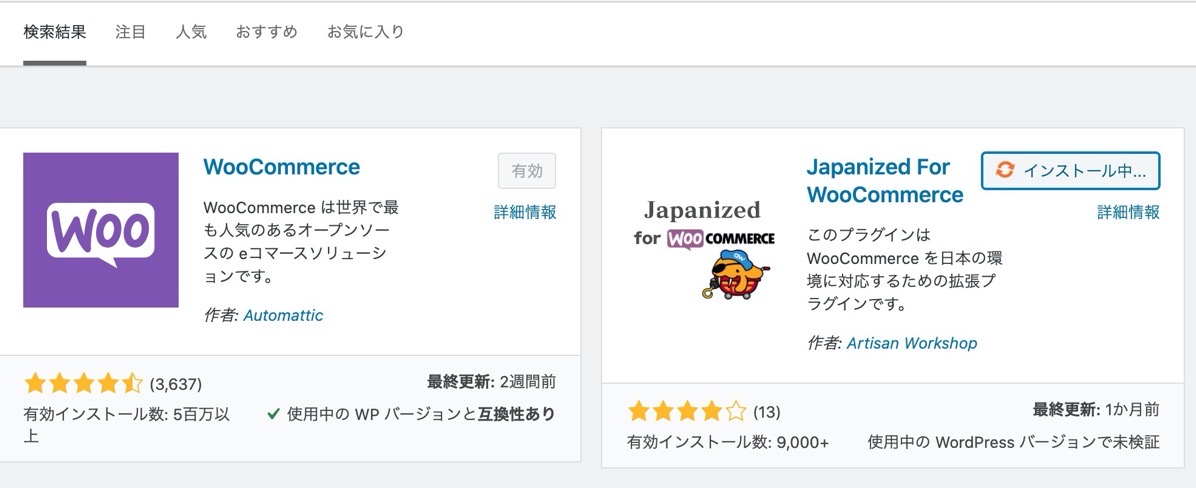Click the WooCommerce star rating
Viewport: 1196px width, 488px height.
pyautogui.click(x=83, y=383)
